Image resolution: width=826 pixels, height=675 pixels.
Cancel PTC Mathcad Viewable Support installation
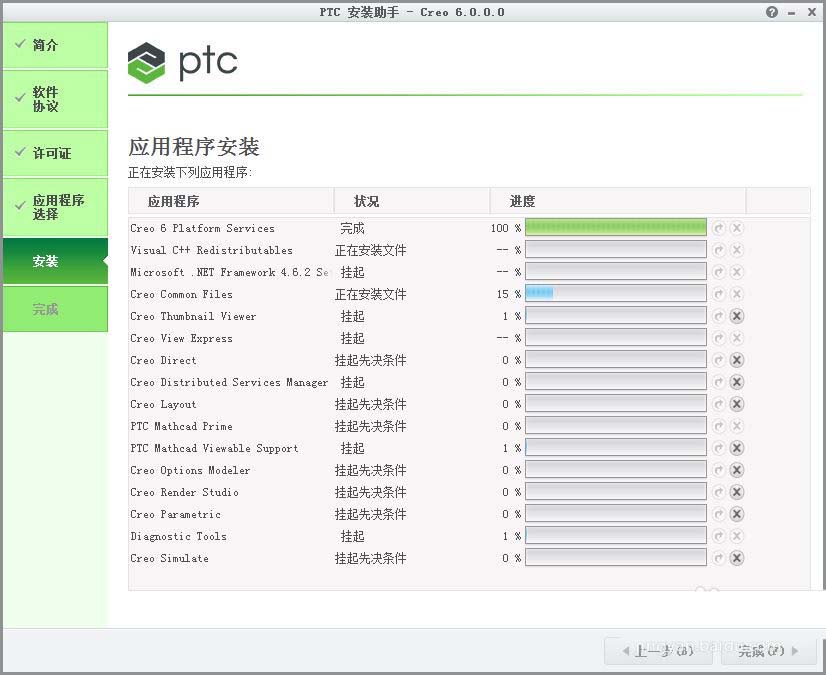tap(736, 448)
